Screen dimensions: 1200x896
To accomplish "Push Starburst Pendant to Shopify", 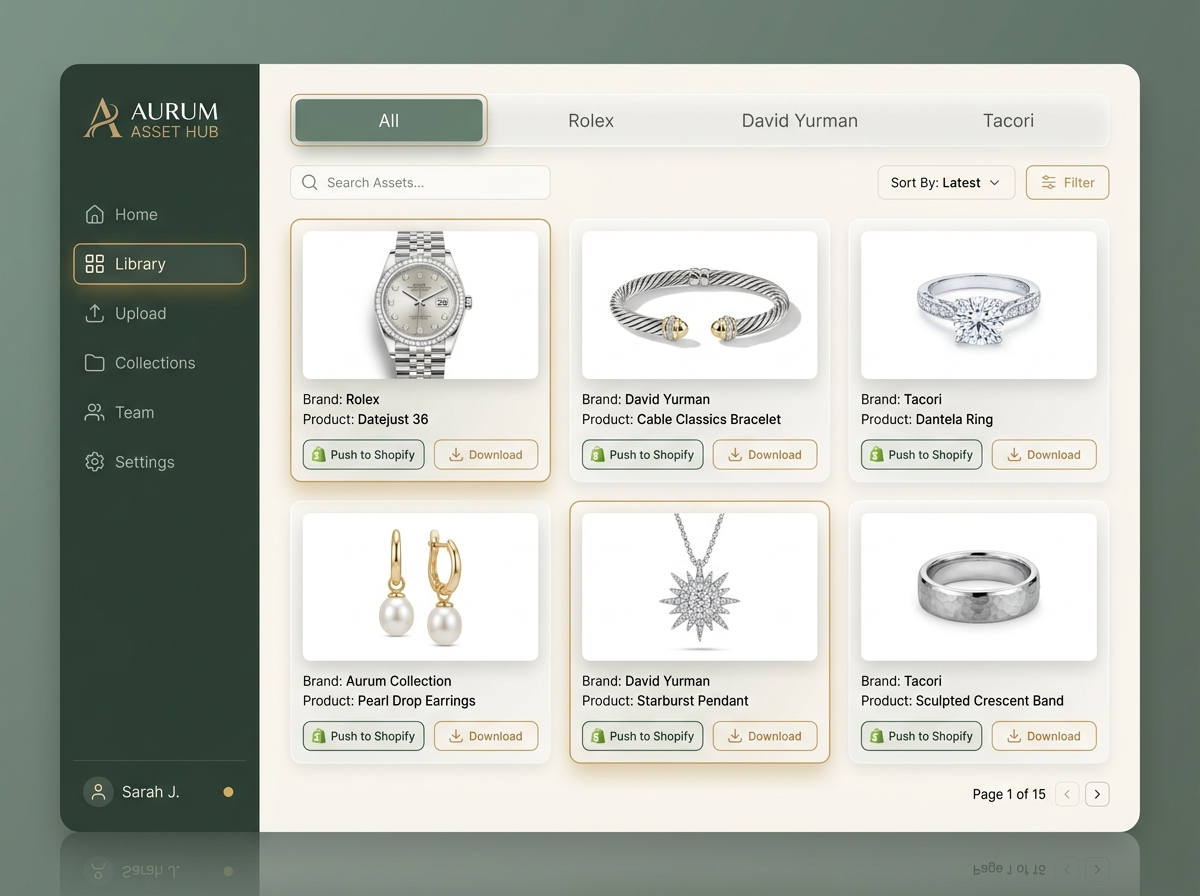I will [643, 736].
